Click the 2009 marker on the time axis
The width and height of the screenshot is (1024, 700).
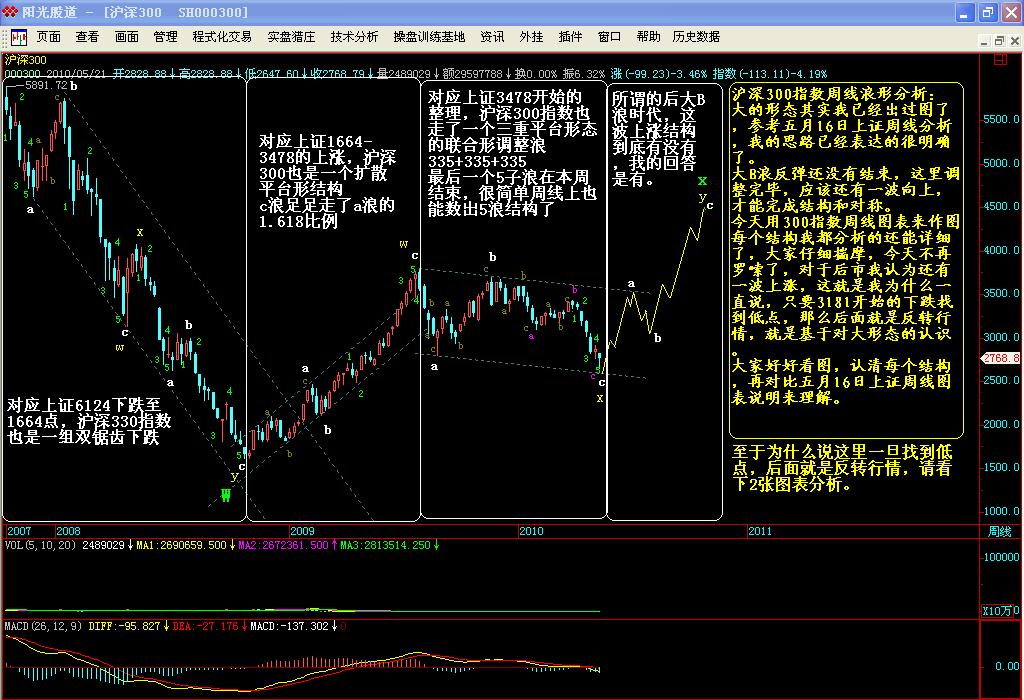(x=302, y=531)
